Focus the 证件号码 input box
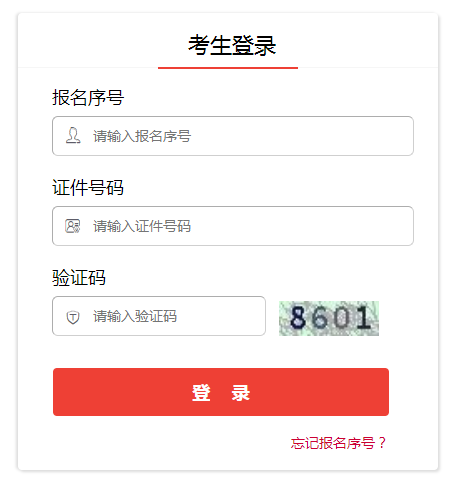The width and height of the screenshot is (452, 480). [x=233, y=226]
